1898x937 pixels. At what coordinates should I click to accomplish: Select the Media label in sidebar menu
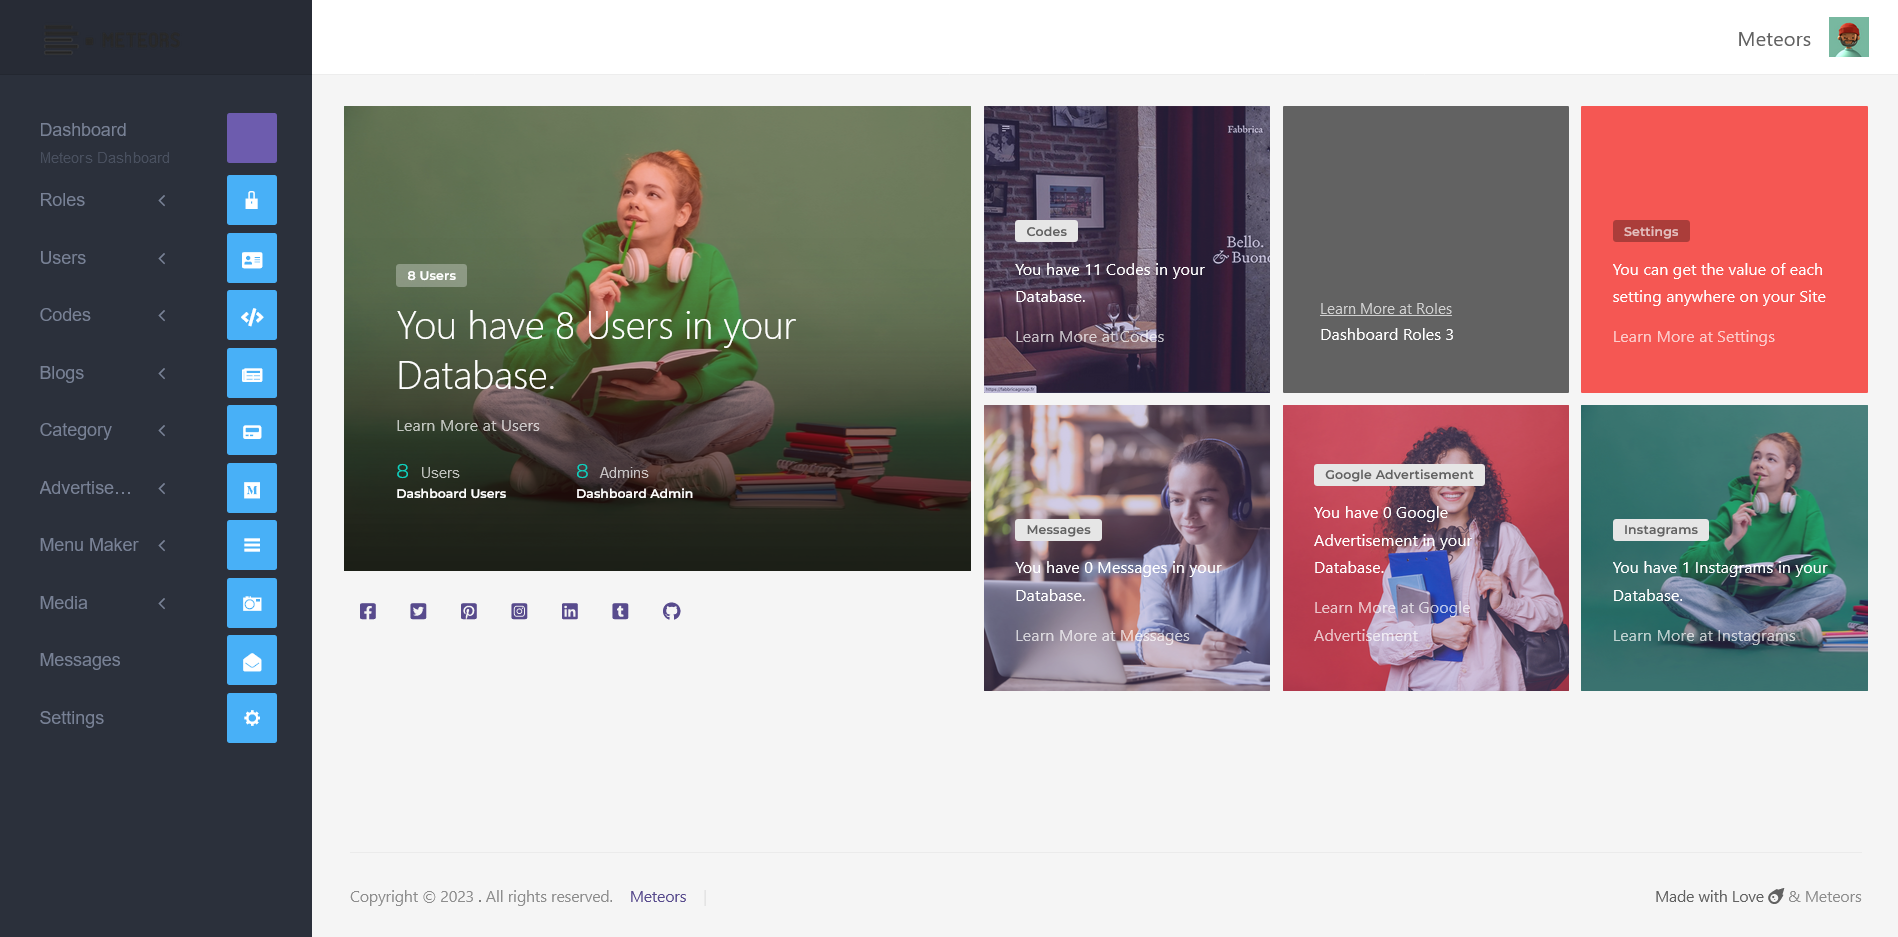pyautogui.click(x=64, y=603)
